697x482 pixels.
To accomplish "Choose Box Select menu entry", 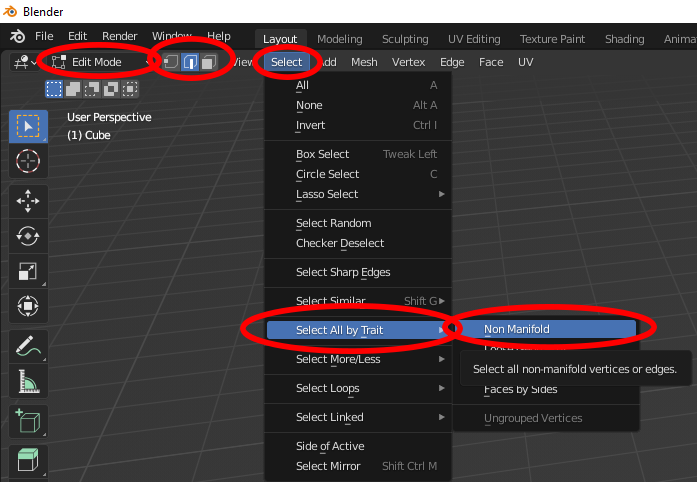I will (358, 154).
